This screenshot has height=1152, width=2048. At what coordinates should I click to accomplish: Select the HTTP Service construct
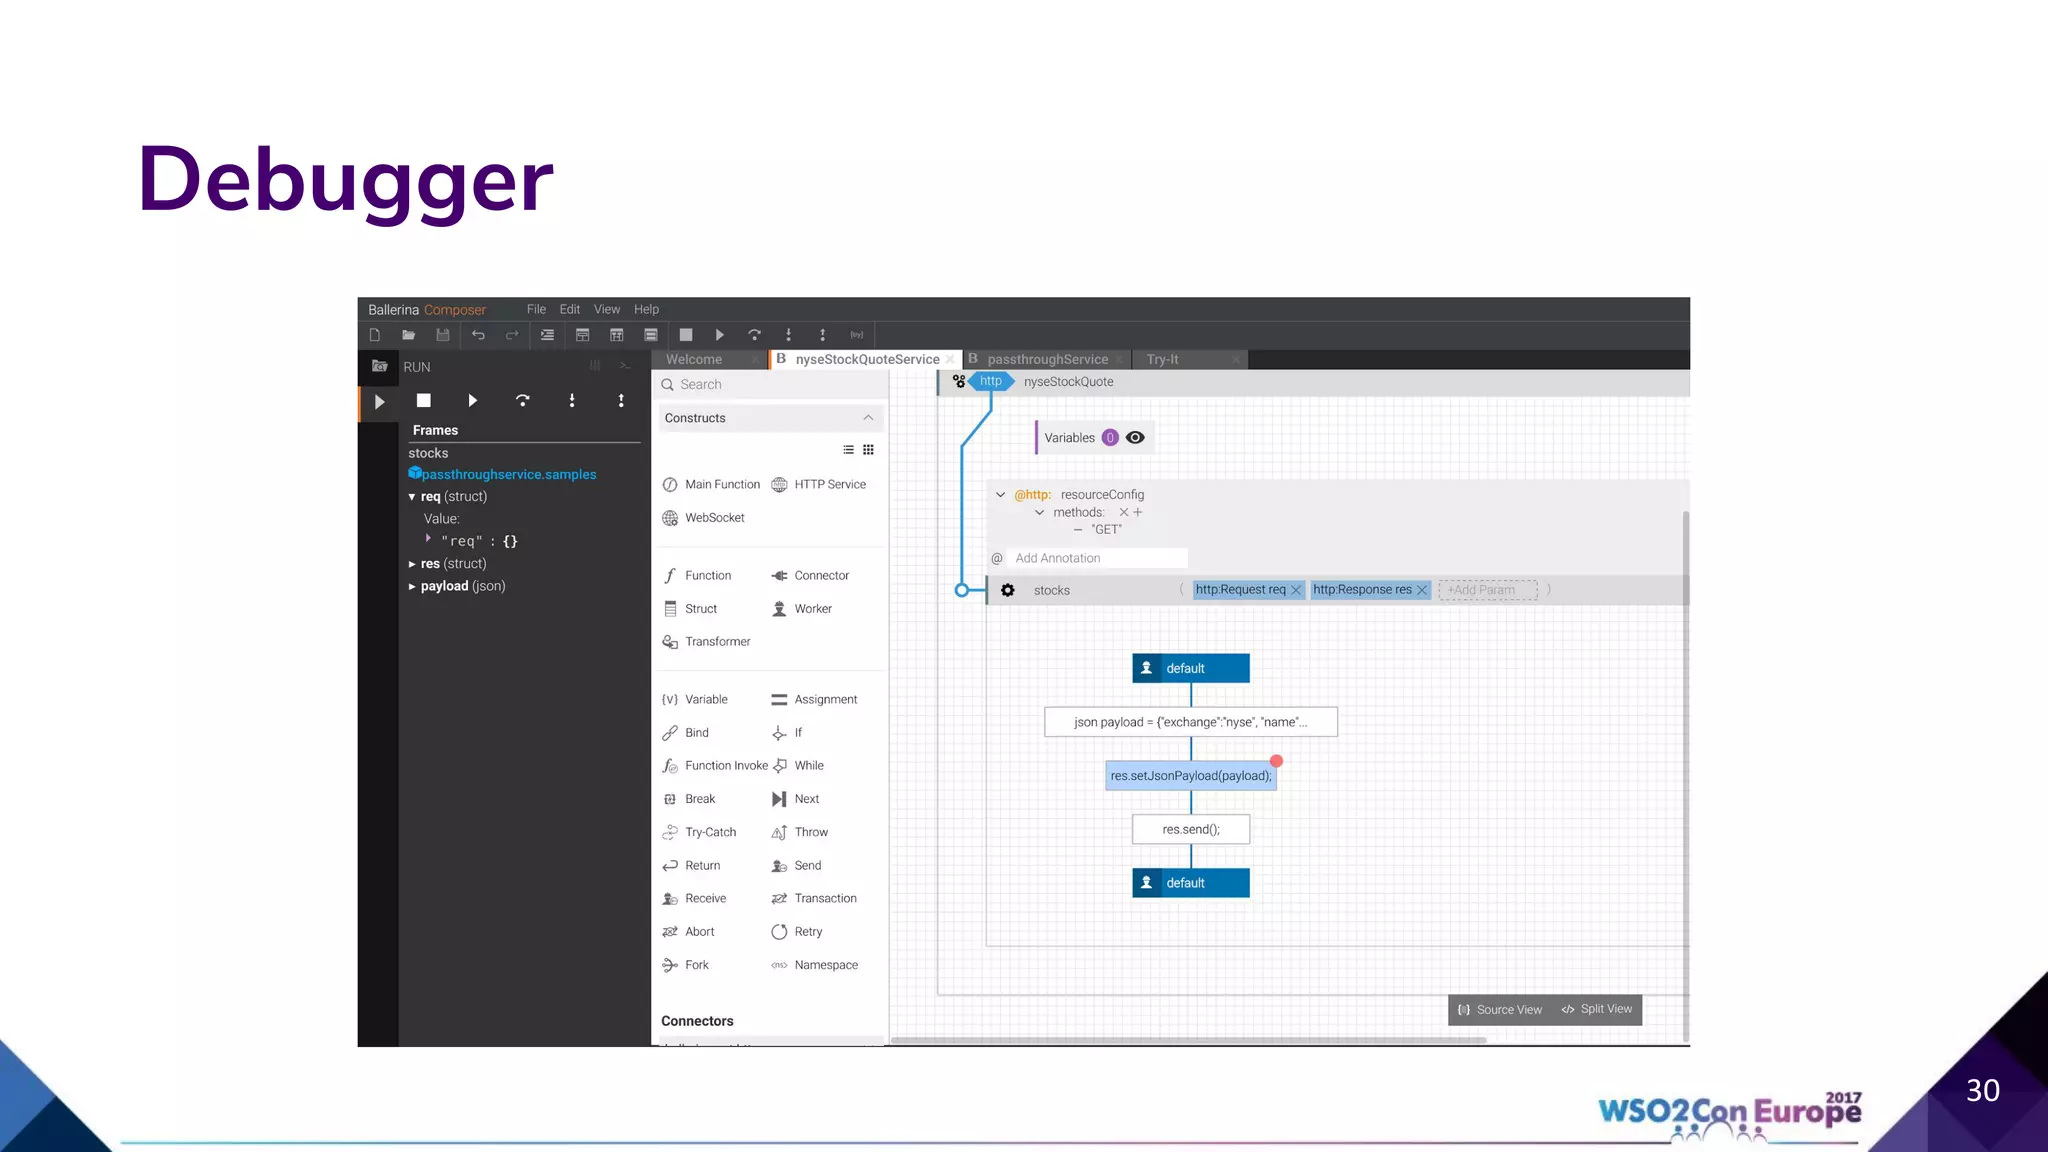click(819, 484)
